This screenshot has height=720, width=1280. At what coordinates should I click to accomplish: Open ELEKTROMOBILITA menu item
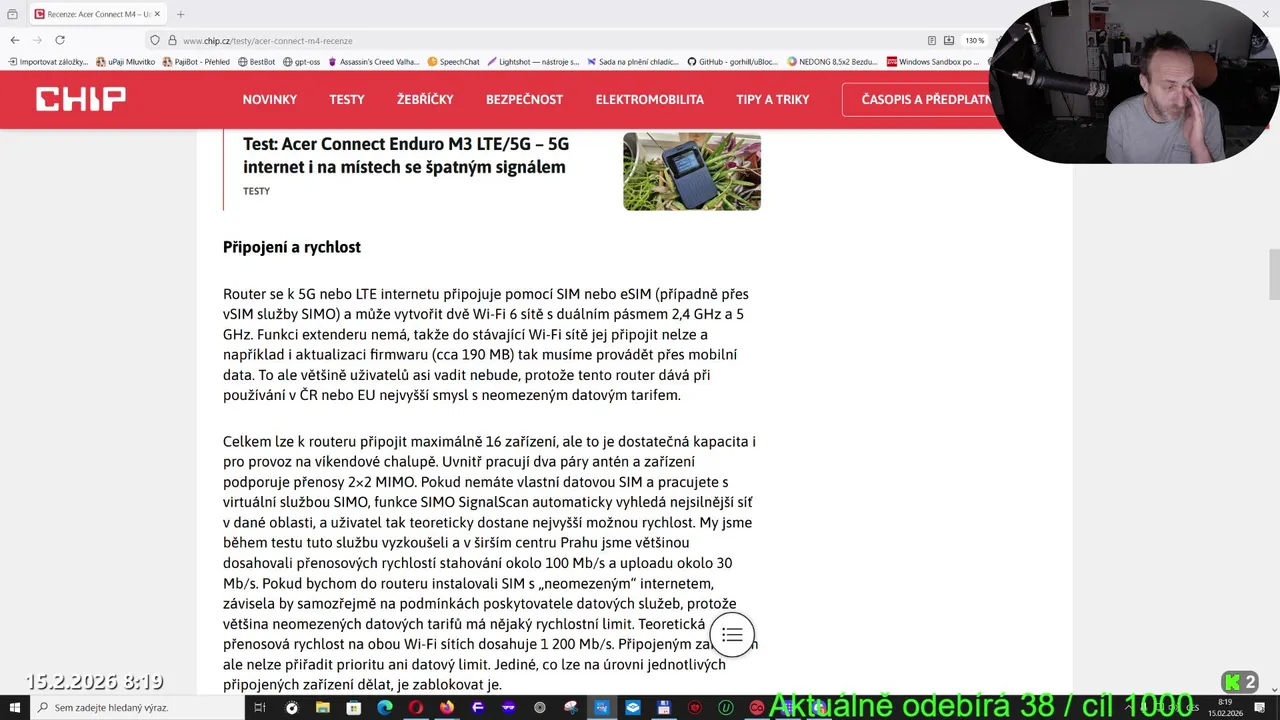[x=650, y=99]
